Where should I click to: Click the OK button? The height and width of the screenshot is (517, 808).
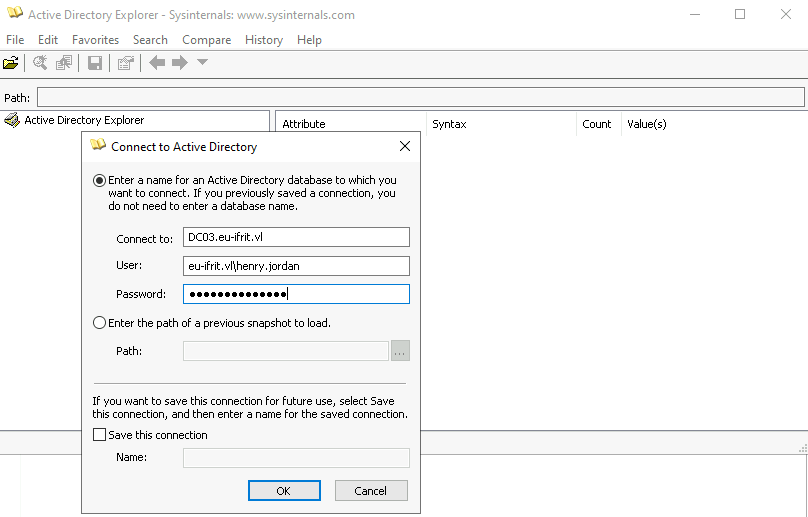pos(284,491)
